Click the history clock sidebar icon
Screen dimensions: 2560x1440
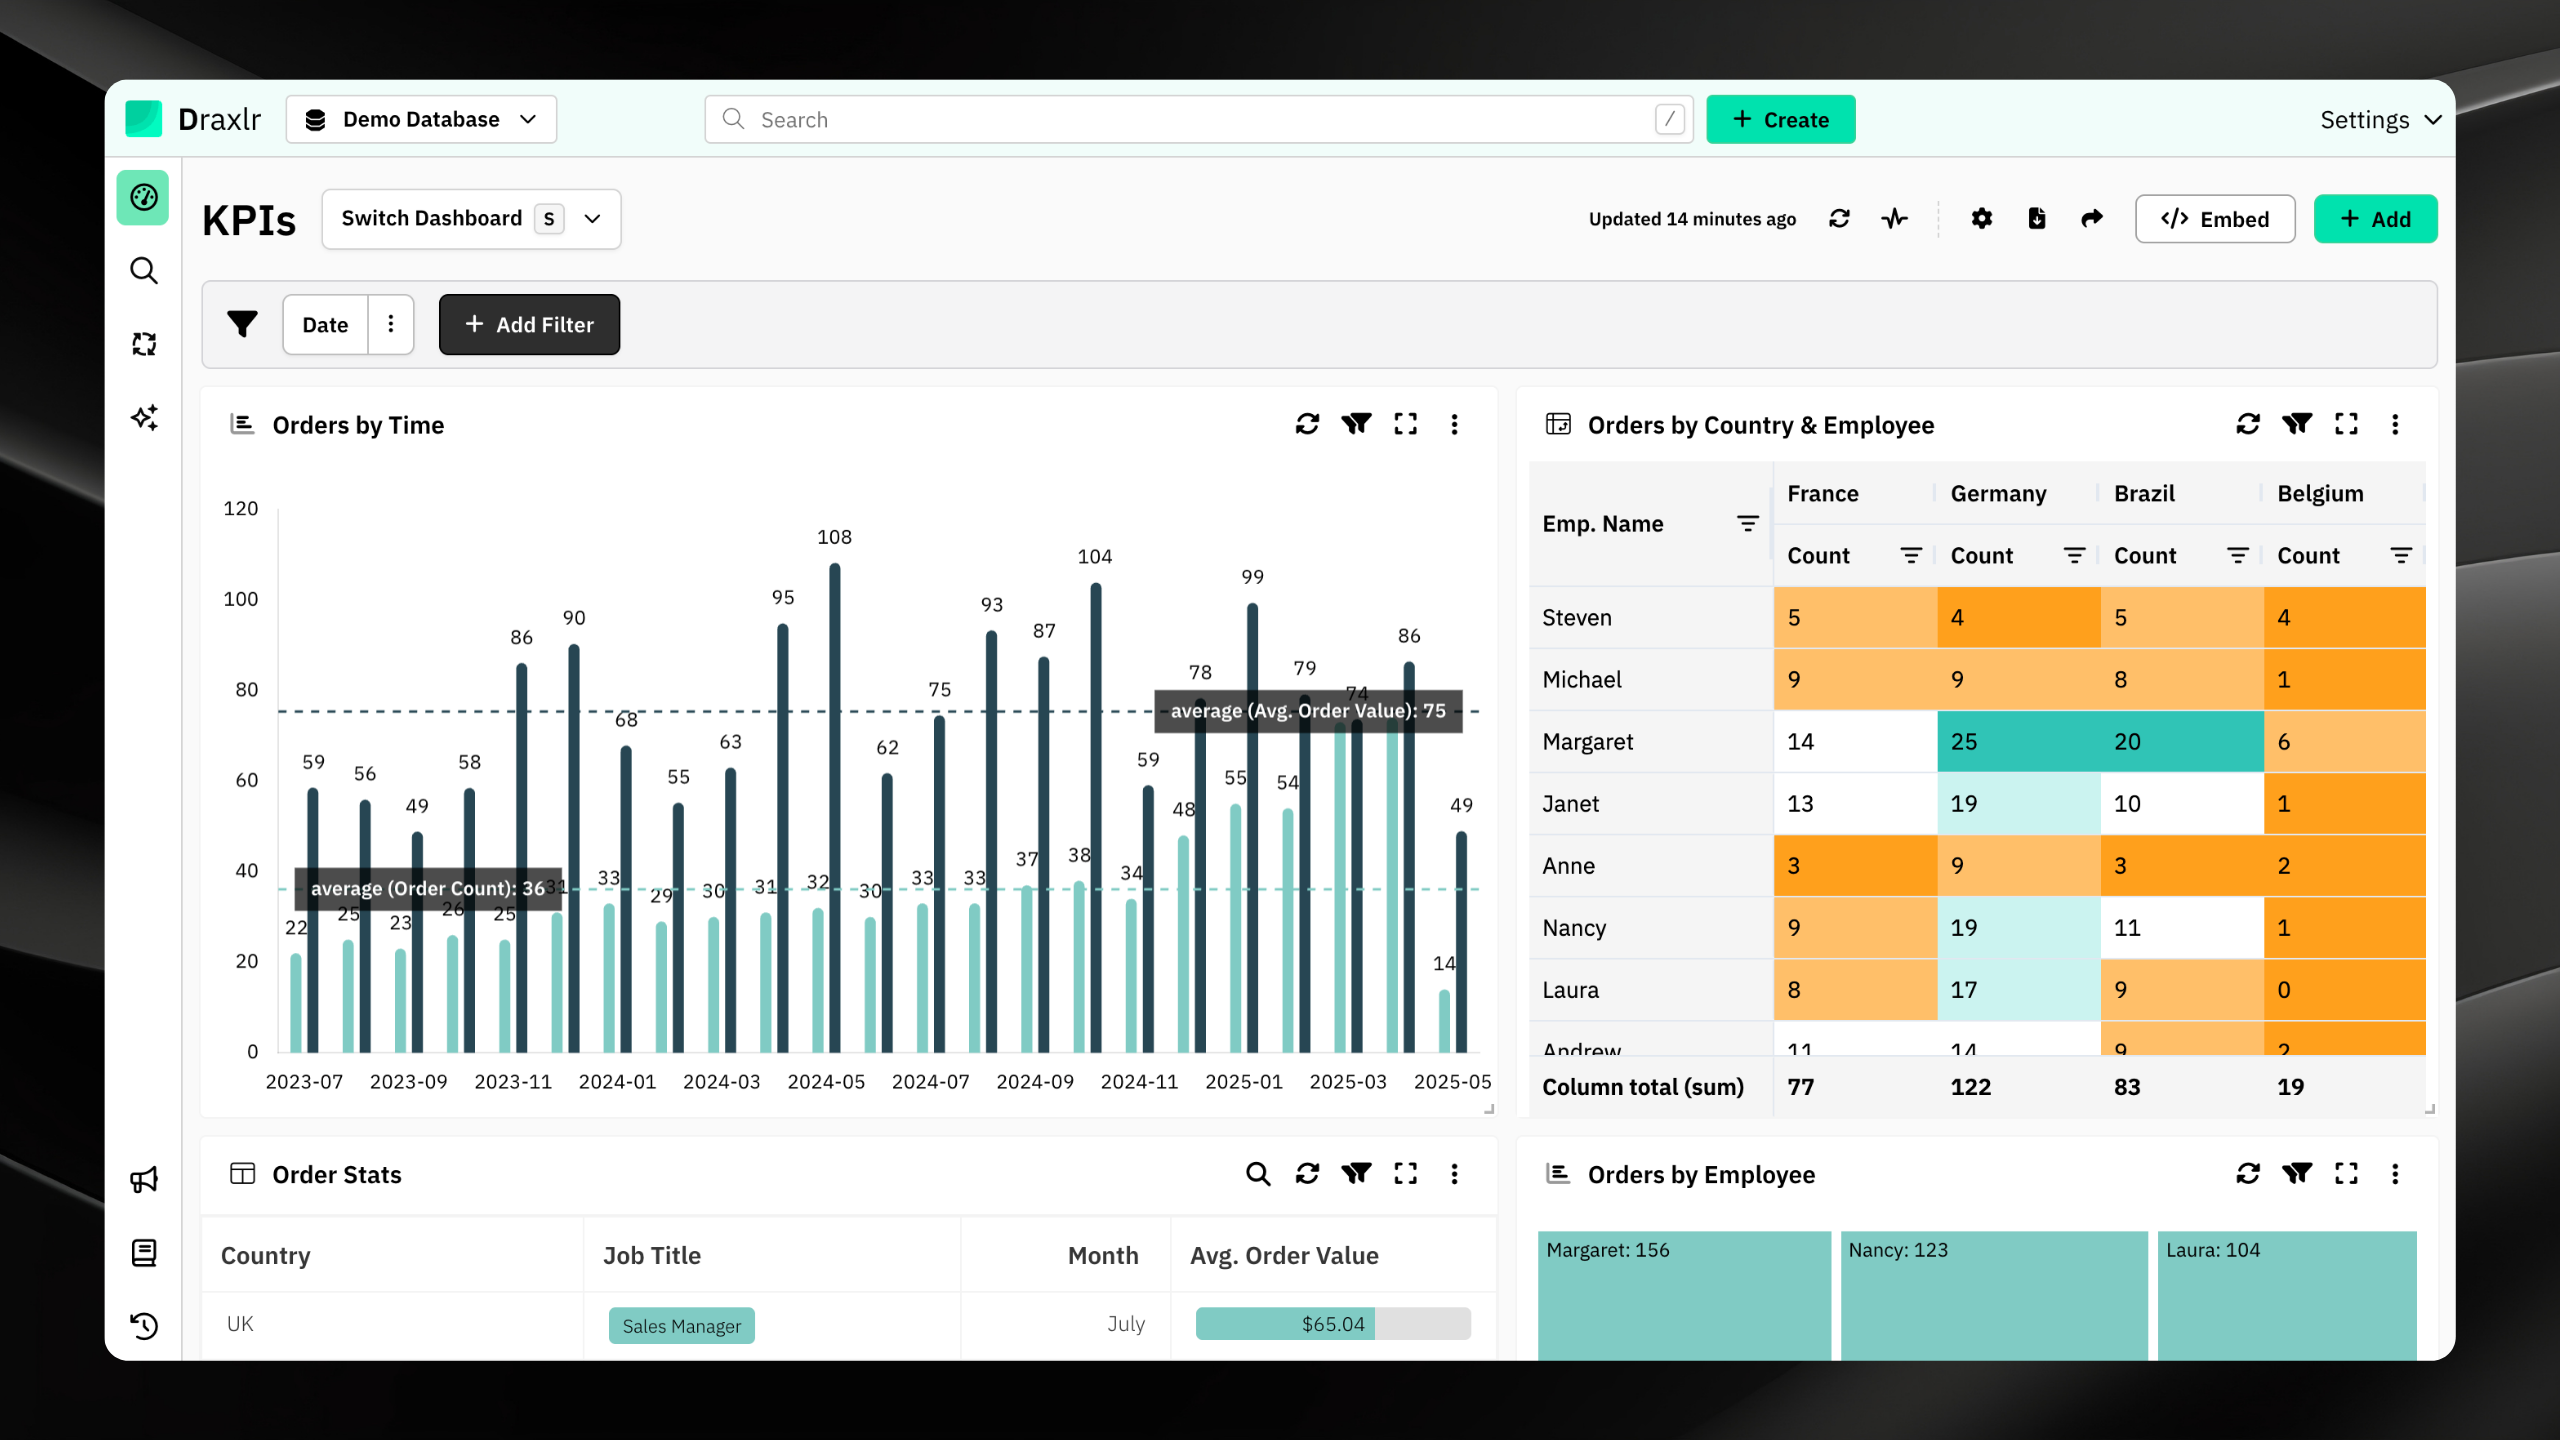coord(144,1326)
